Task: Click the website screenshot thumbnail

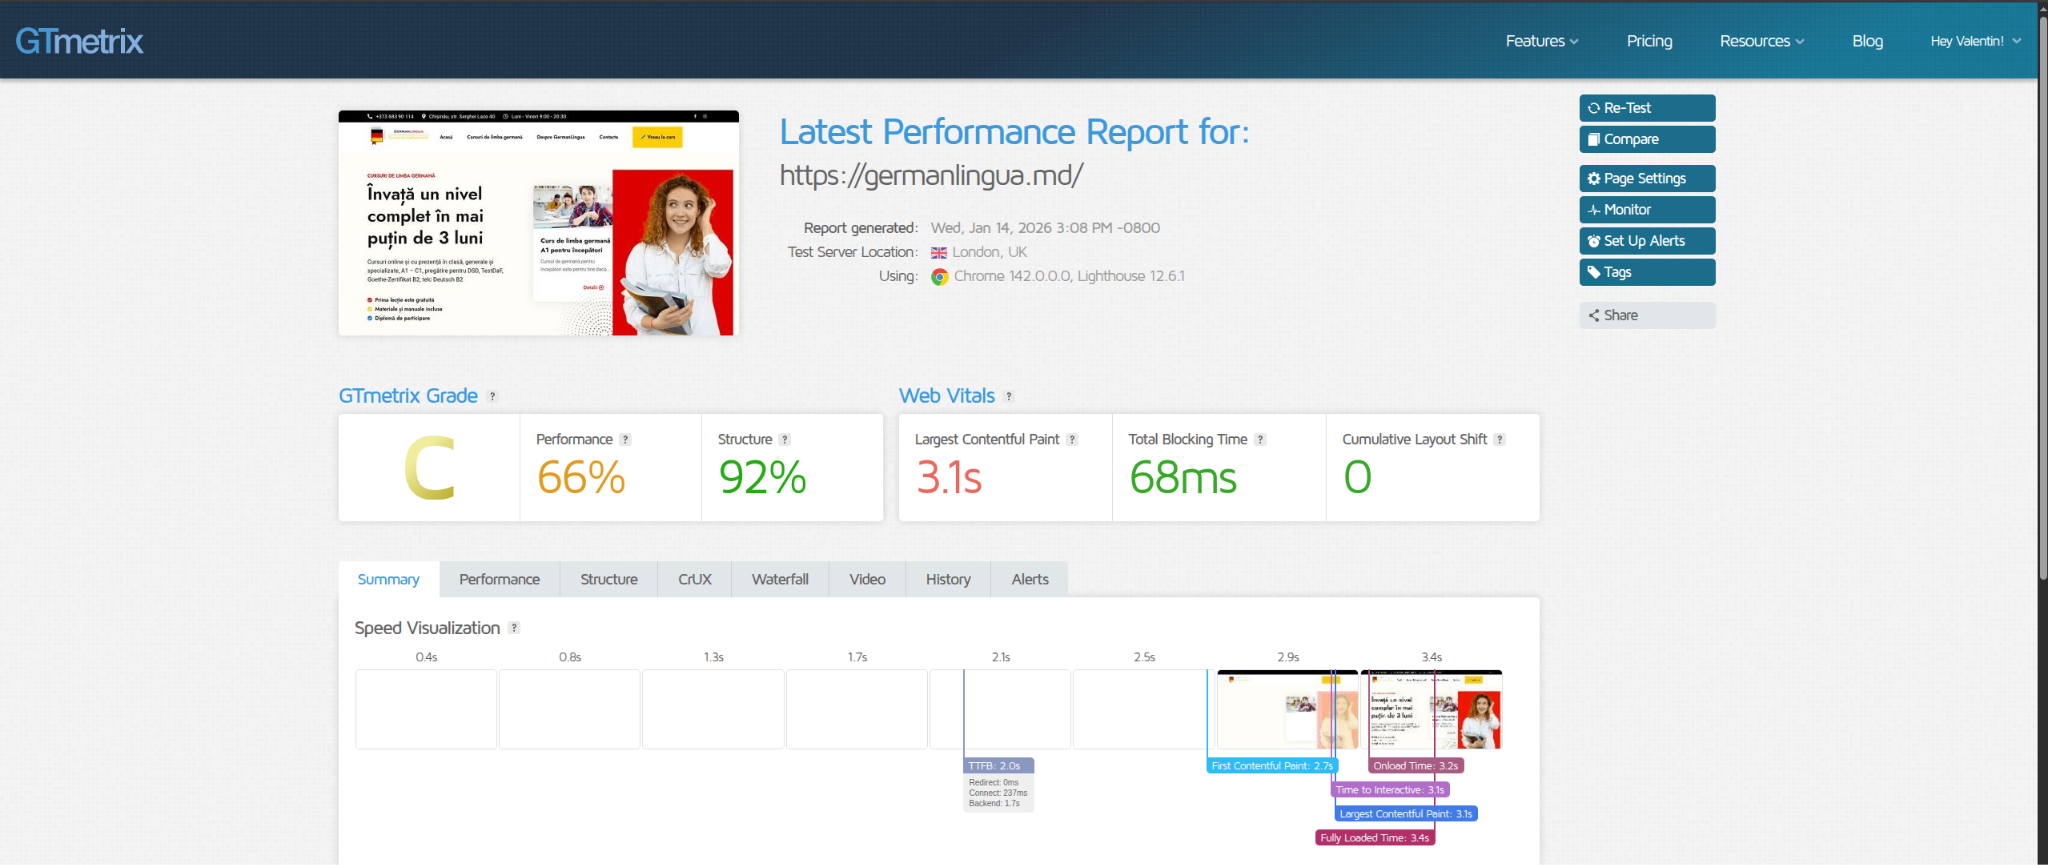Action: click(x=538, y=223)
